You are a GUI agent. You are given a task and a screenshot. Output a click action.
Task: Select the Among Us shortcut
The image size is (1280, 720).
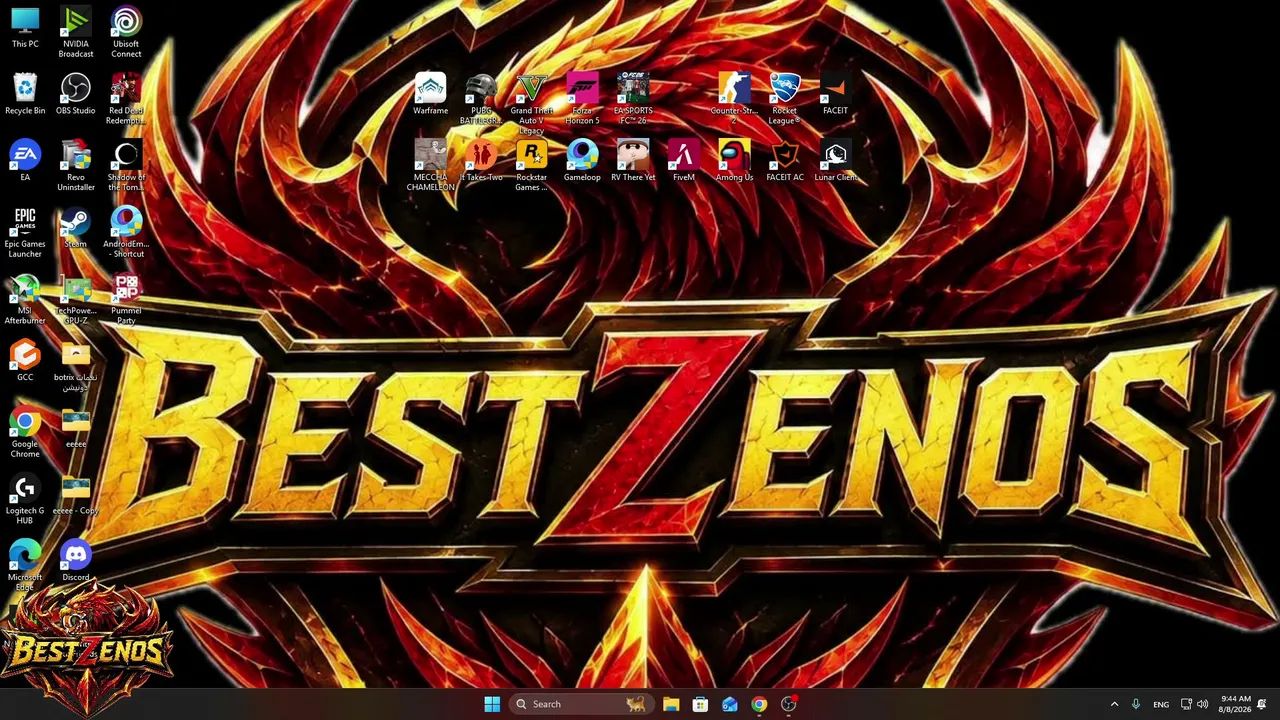pyautogui.click(x=734, y=162)
